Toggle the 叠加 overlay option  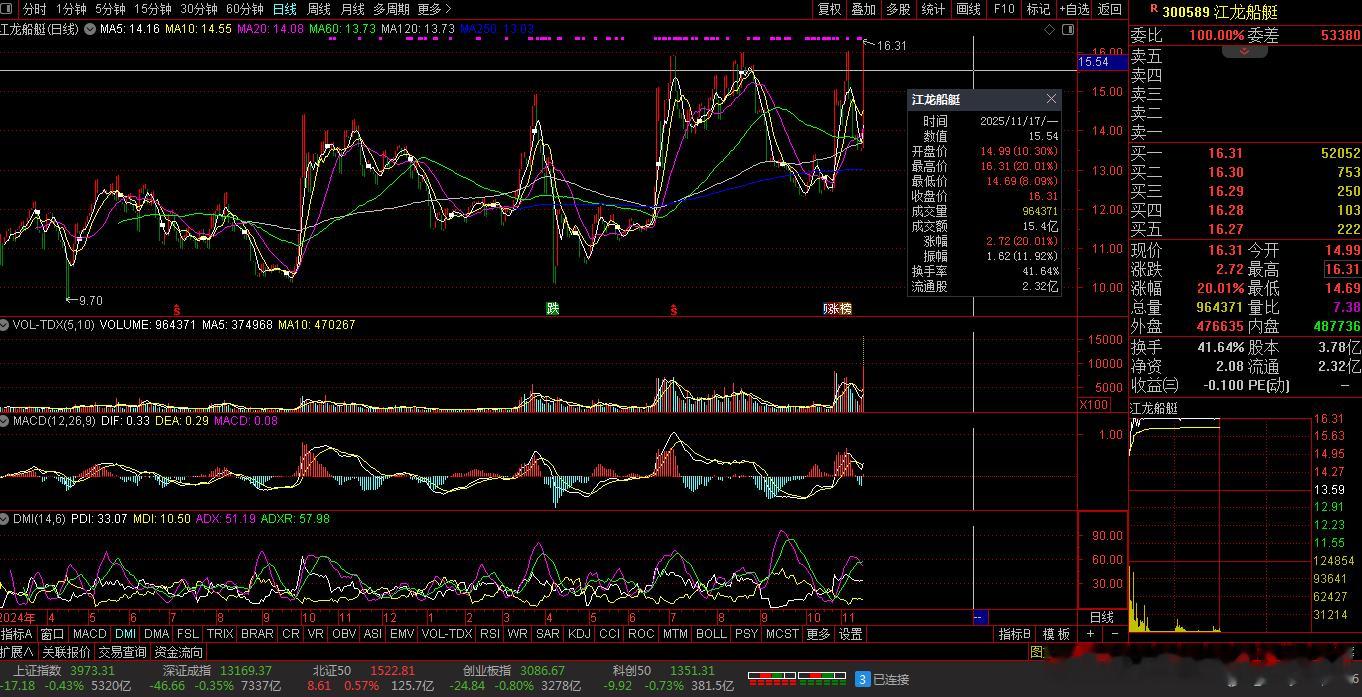[x=863, y=9]
